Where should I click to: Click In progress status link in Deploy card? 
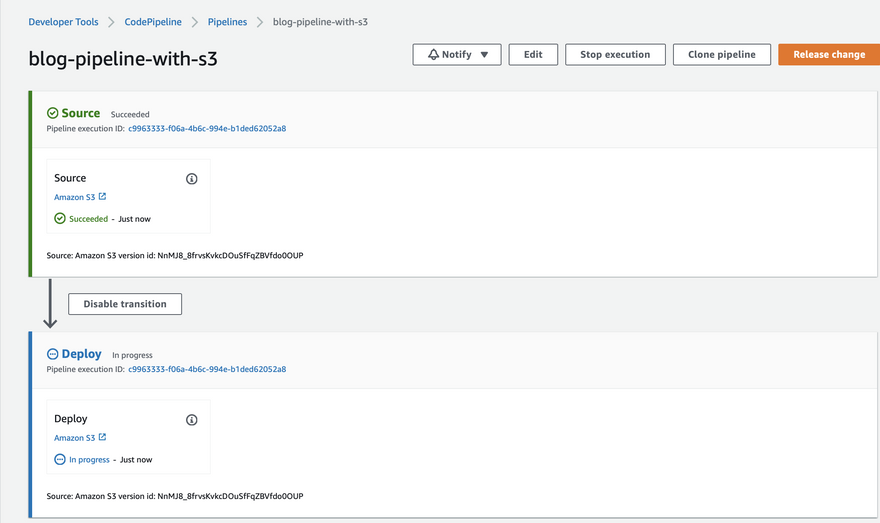(89, 460)
